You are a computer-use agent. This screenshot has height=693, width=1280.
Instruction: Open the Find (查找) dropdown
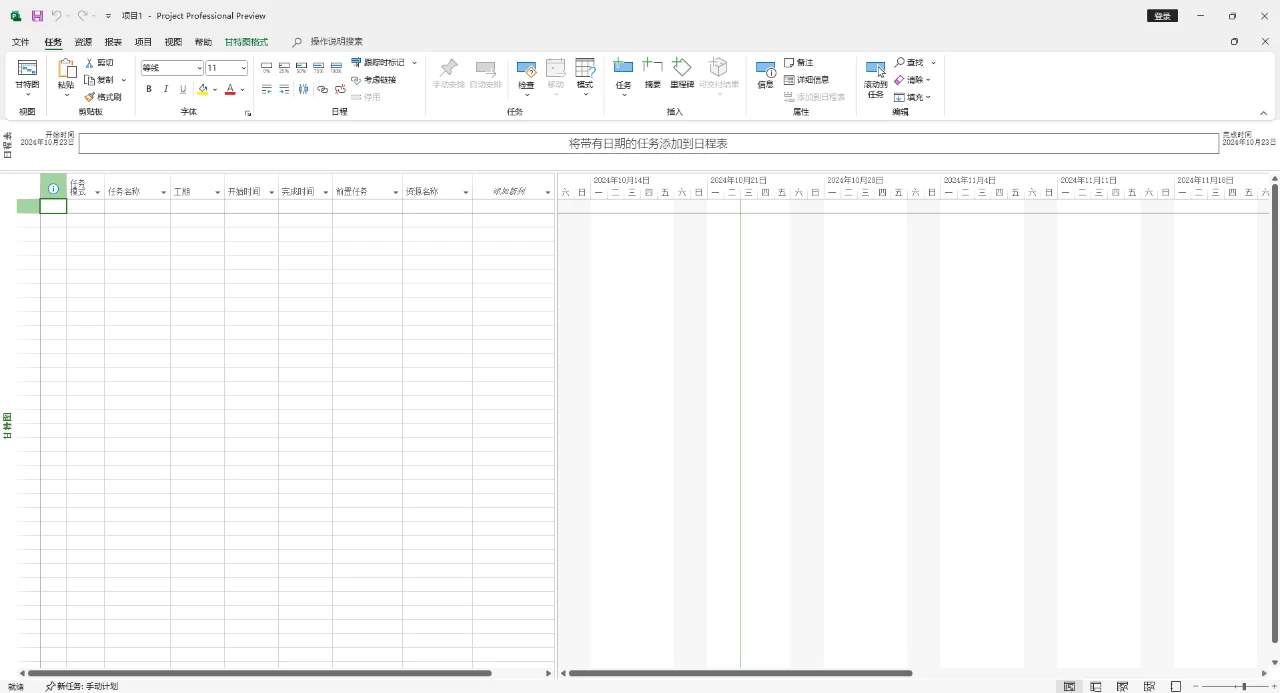[914, 63]
